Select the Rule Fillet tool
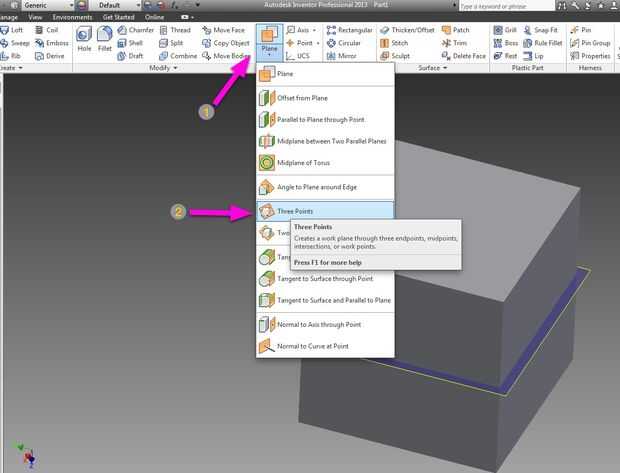The height and width of the screenshot is (473, 620). [x=543, y=43]
